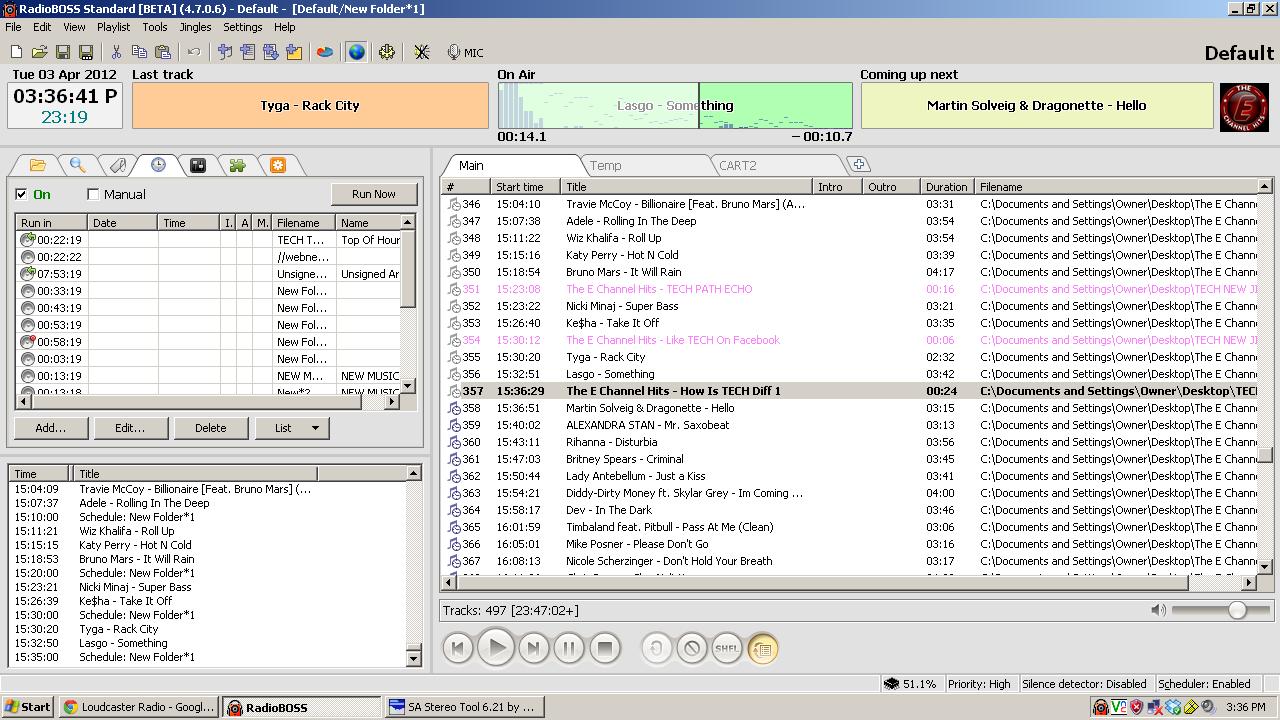Screen dimensions: 1280x720
Task: Open the Help menu
Action: coord(284,27)
